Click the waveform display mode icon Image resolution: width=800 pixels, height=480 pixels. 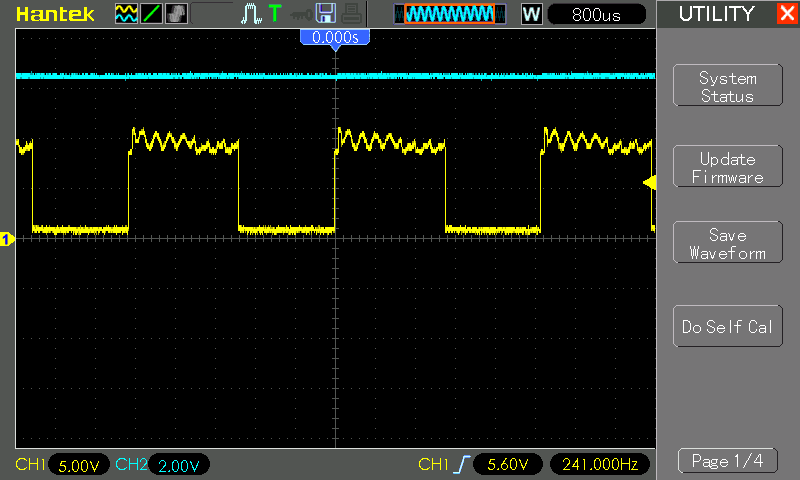(126, 13)
